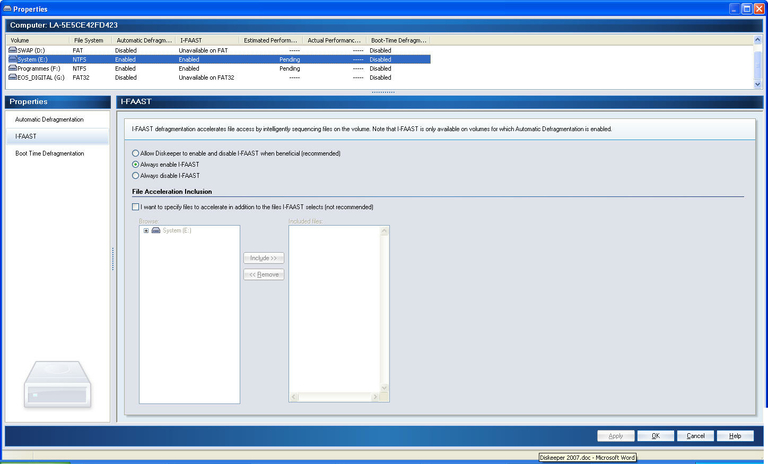Screen dimensions: 768x464
Task: Click the Include >> button
Action: click(x=264, y=258)
